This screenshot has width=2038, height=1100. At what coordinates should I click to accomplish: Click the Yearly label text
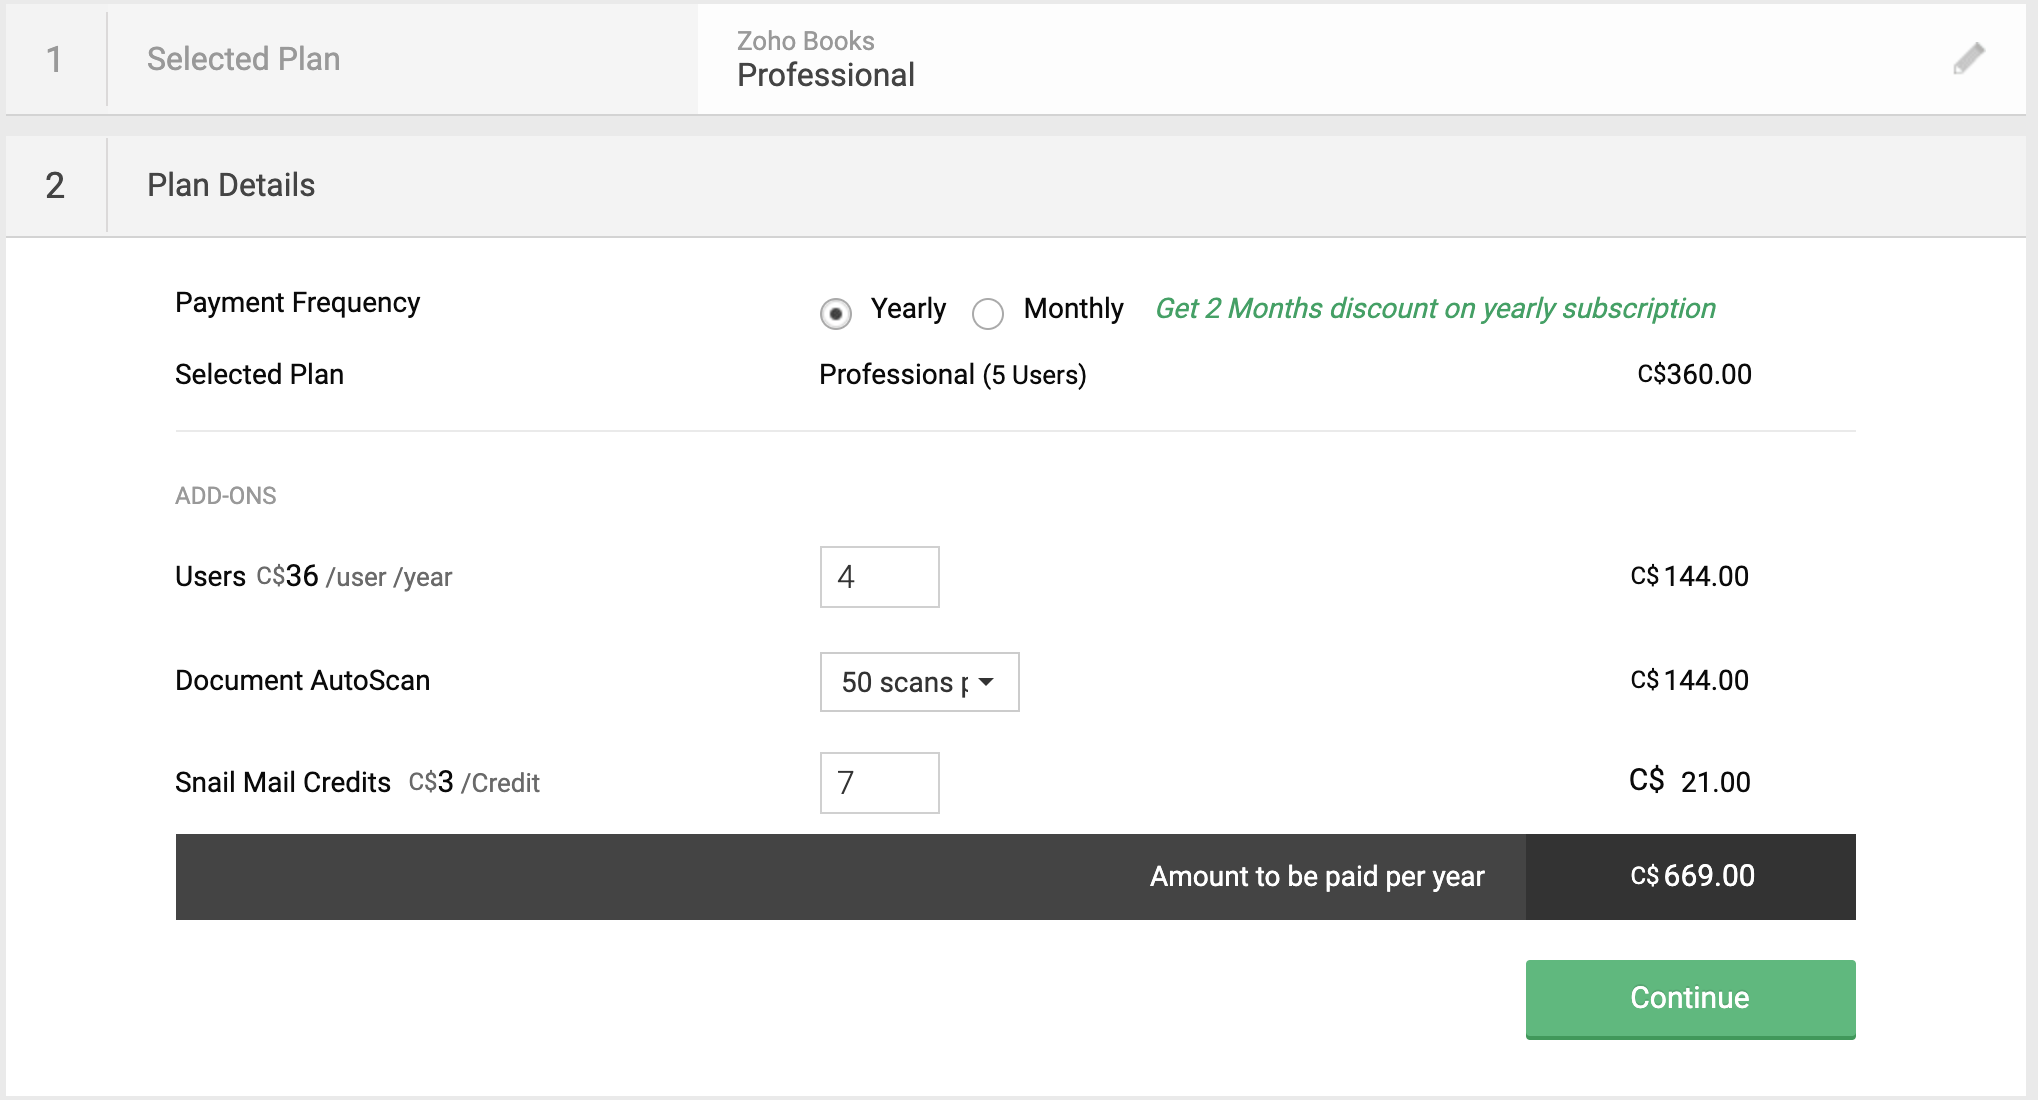click(x=907, y=308)
